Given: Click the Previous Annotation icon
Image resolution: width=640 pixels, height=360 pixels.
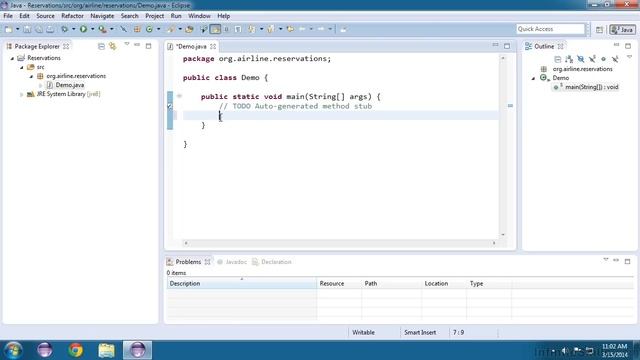Looking at the screenshot, I should point(271,29).
